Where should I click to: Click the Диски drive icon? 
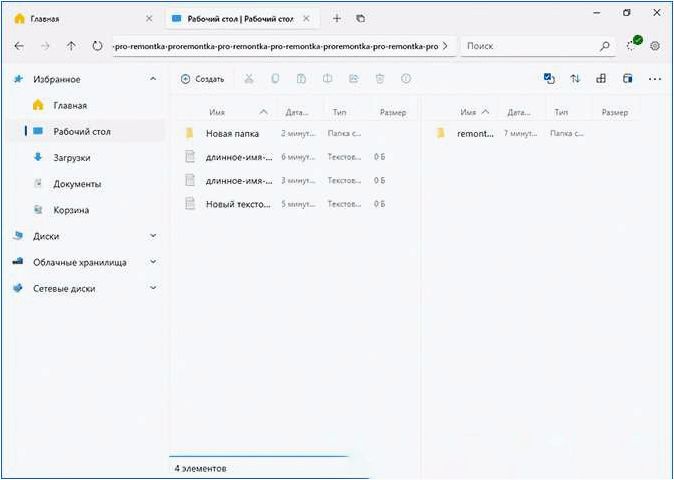18,235
